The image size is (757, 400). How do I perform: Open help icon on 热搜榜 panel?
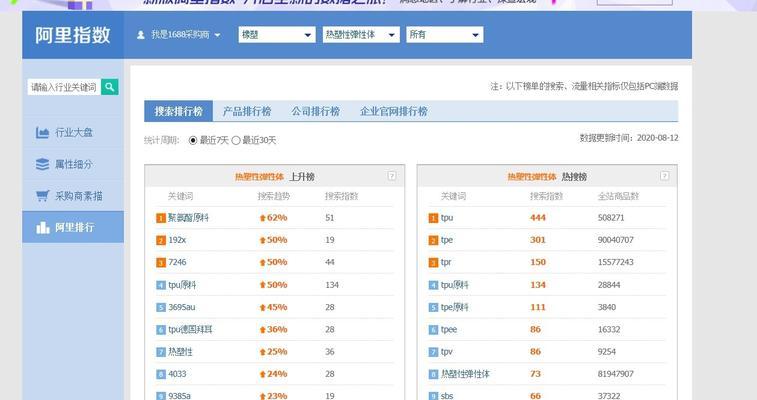(x=665, y=176)
